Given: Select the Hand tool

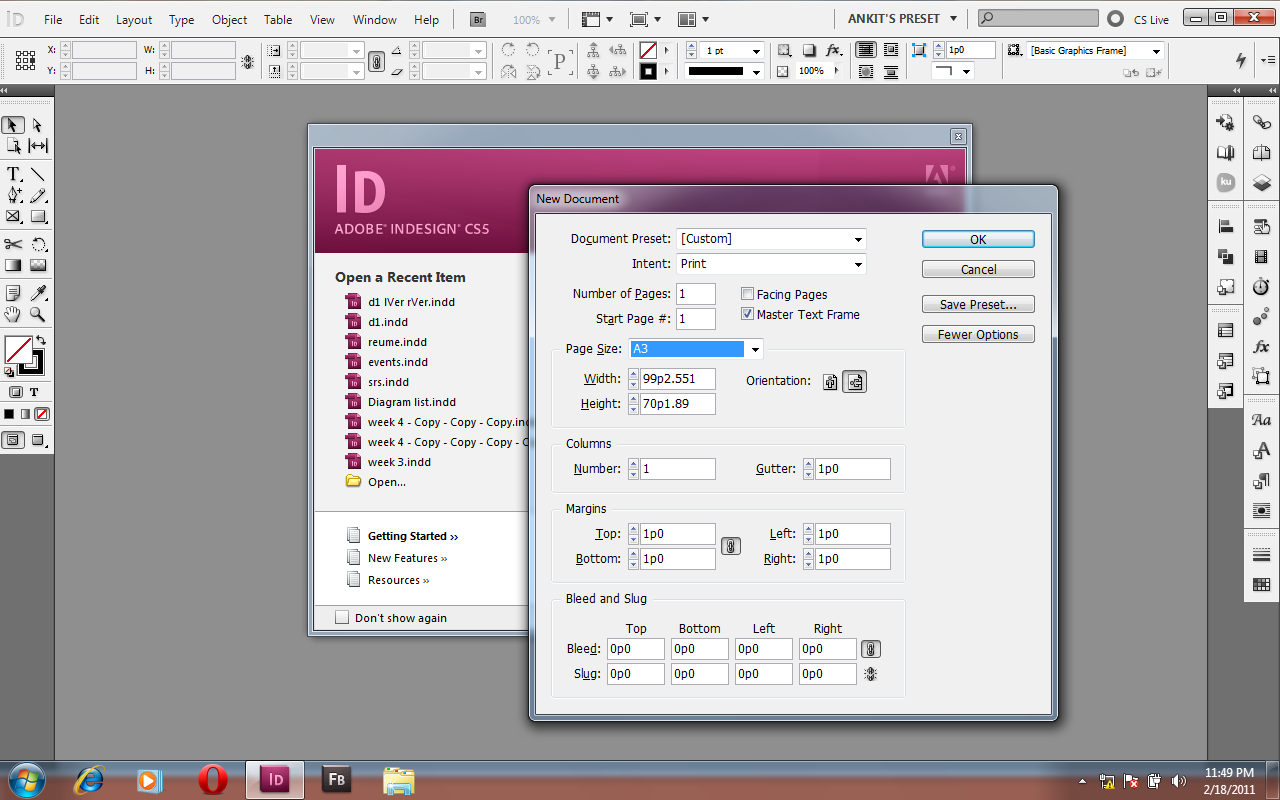Looking at the screenshot, I should point(14,314).
